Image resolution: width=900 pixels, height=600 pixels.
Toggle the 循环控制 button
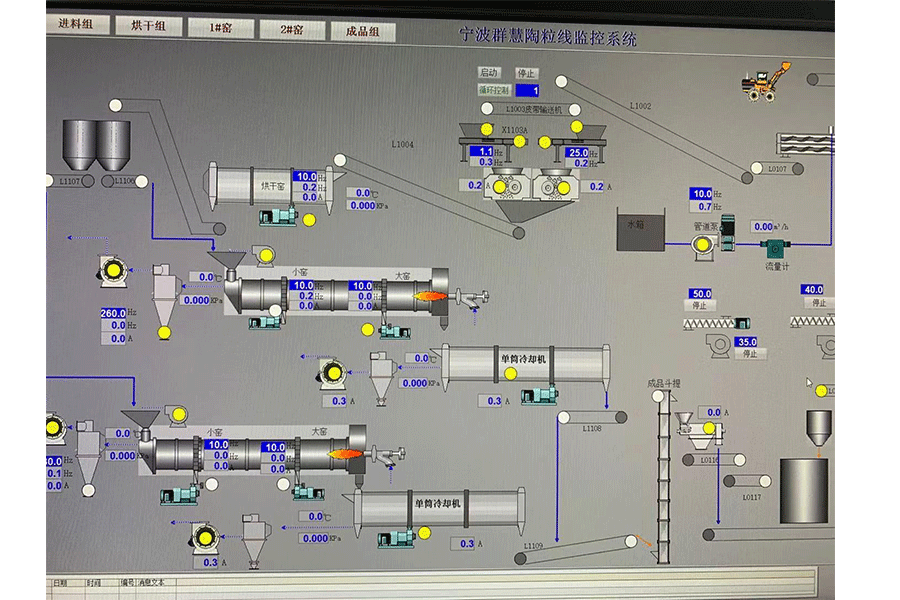(x=494, y=90)
